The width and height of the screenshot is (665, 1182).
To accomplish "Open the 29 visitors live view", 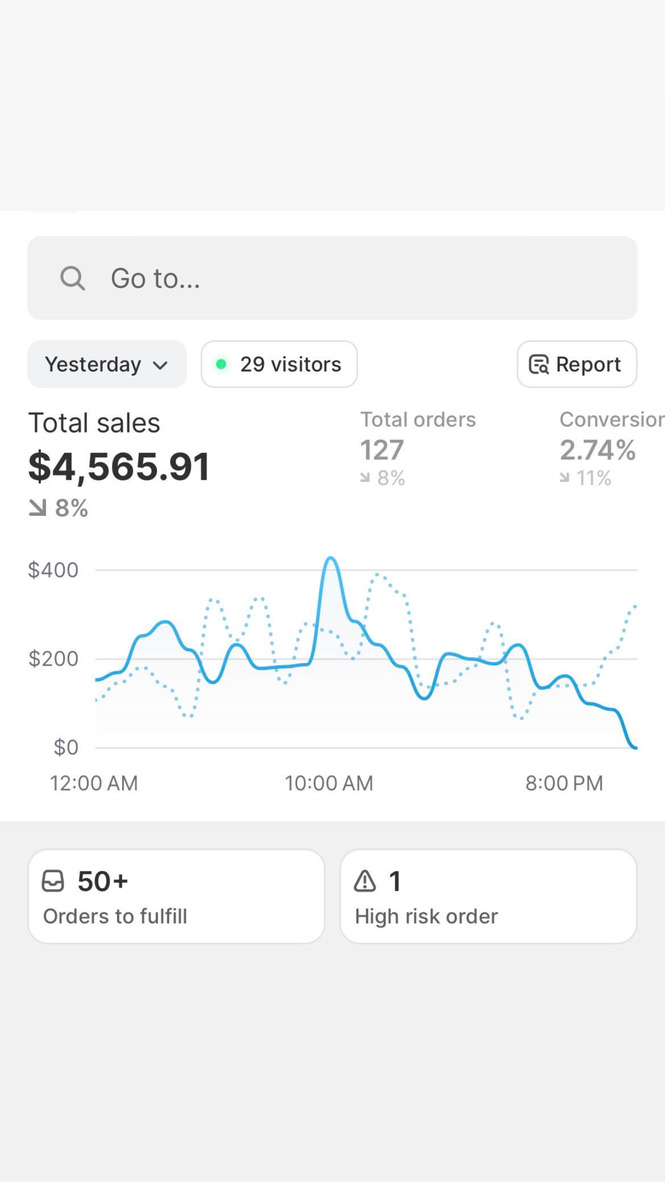I will coord(279,364).
